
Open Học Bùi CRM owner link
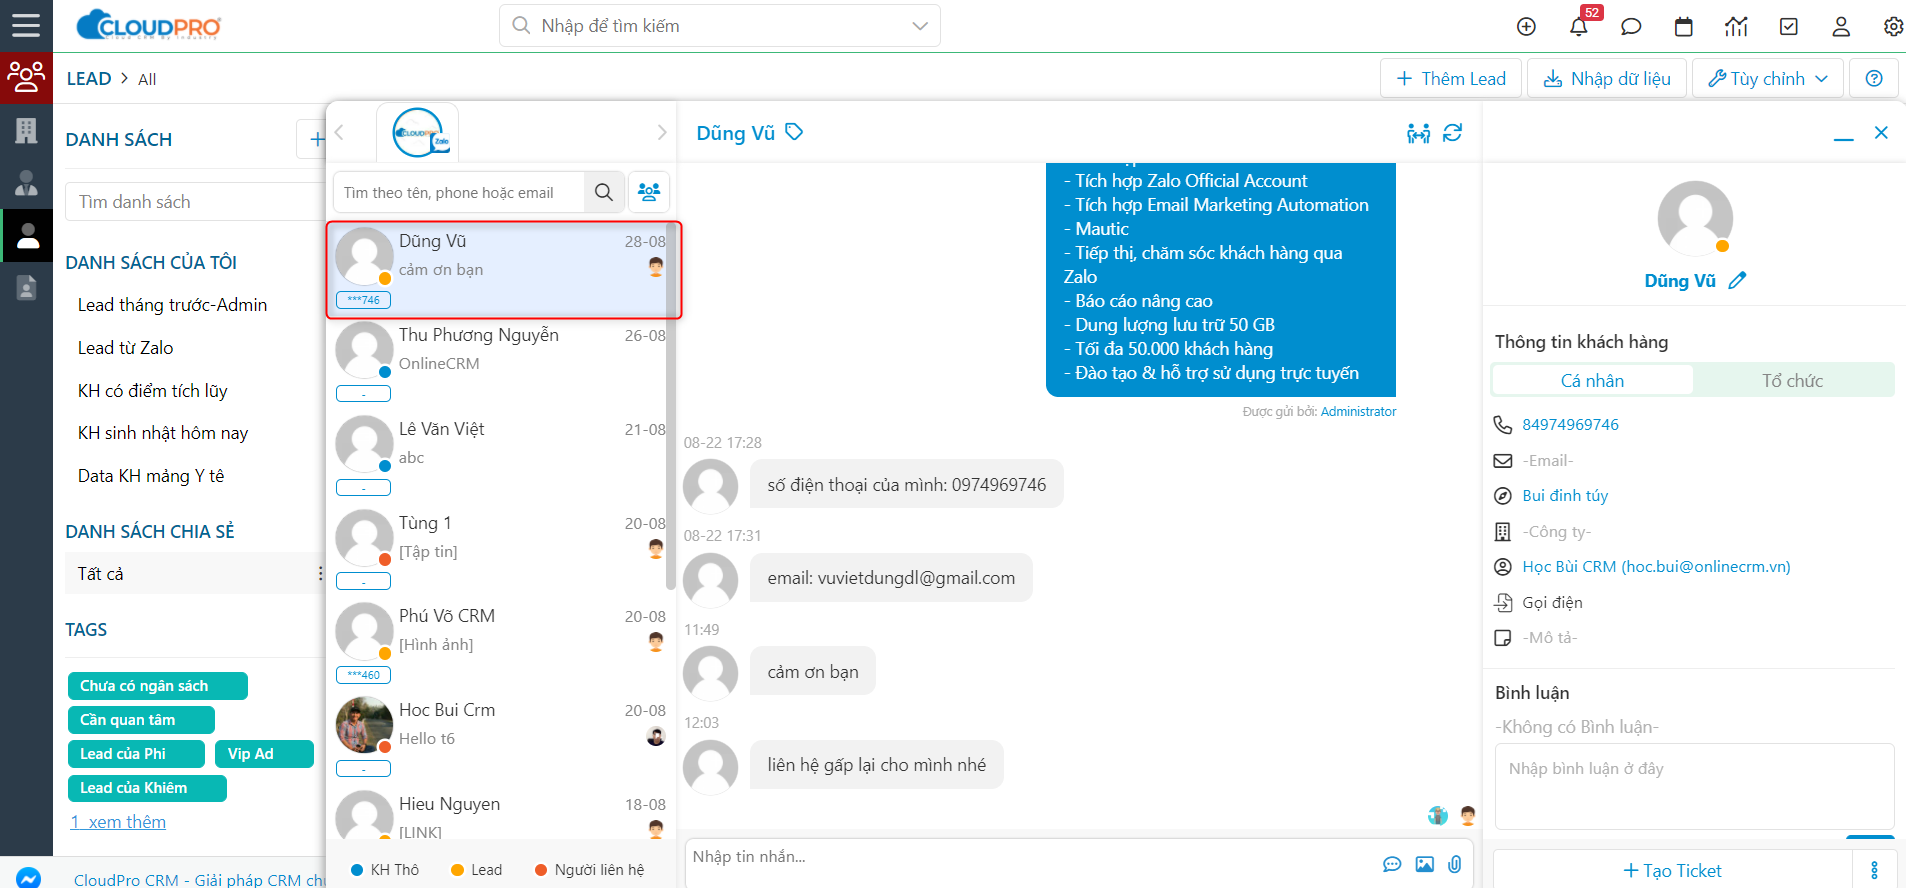tap(1656, 567)
